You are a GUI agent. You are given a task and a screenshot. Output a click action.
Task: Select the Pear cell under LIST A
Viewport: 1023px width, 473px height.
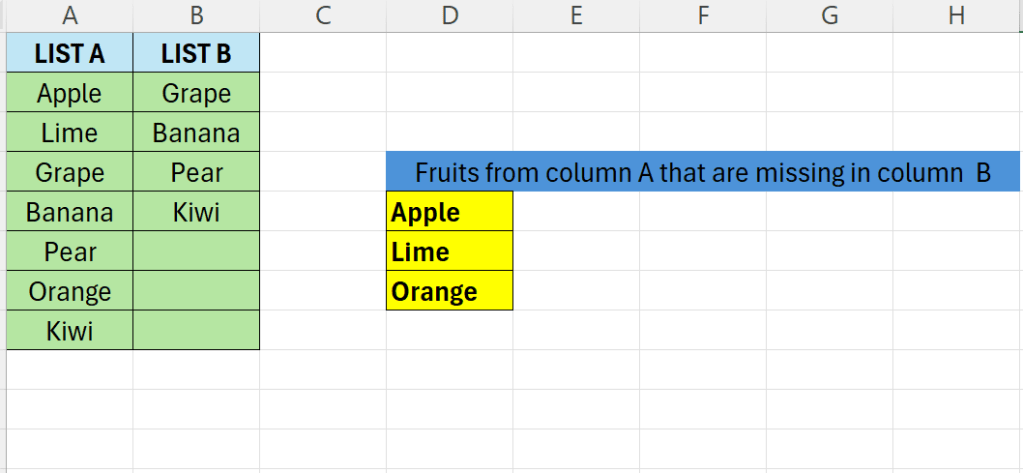coord(69,252)
